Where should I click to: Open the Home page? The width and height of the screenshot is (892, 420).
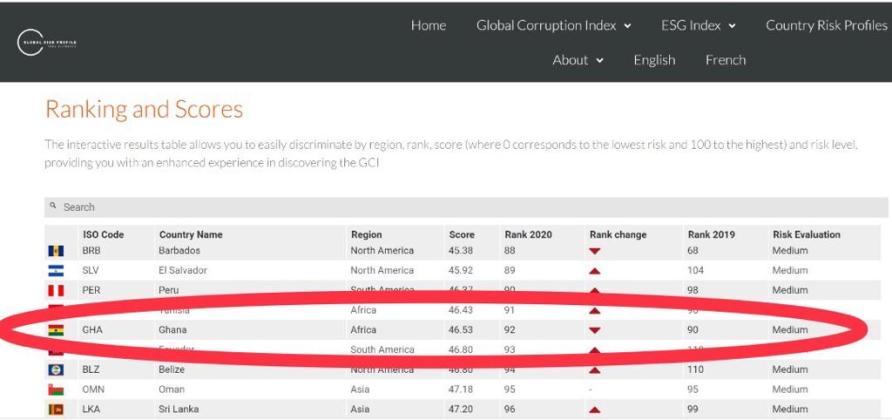tap(428, 26)
